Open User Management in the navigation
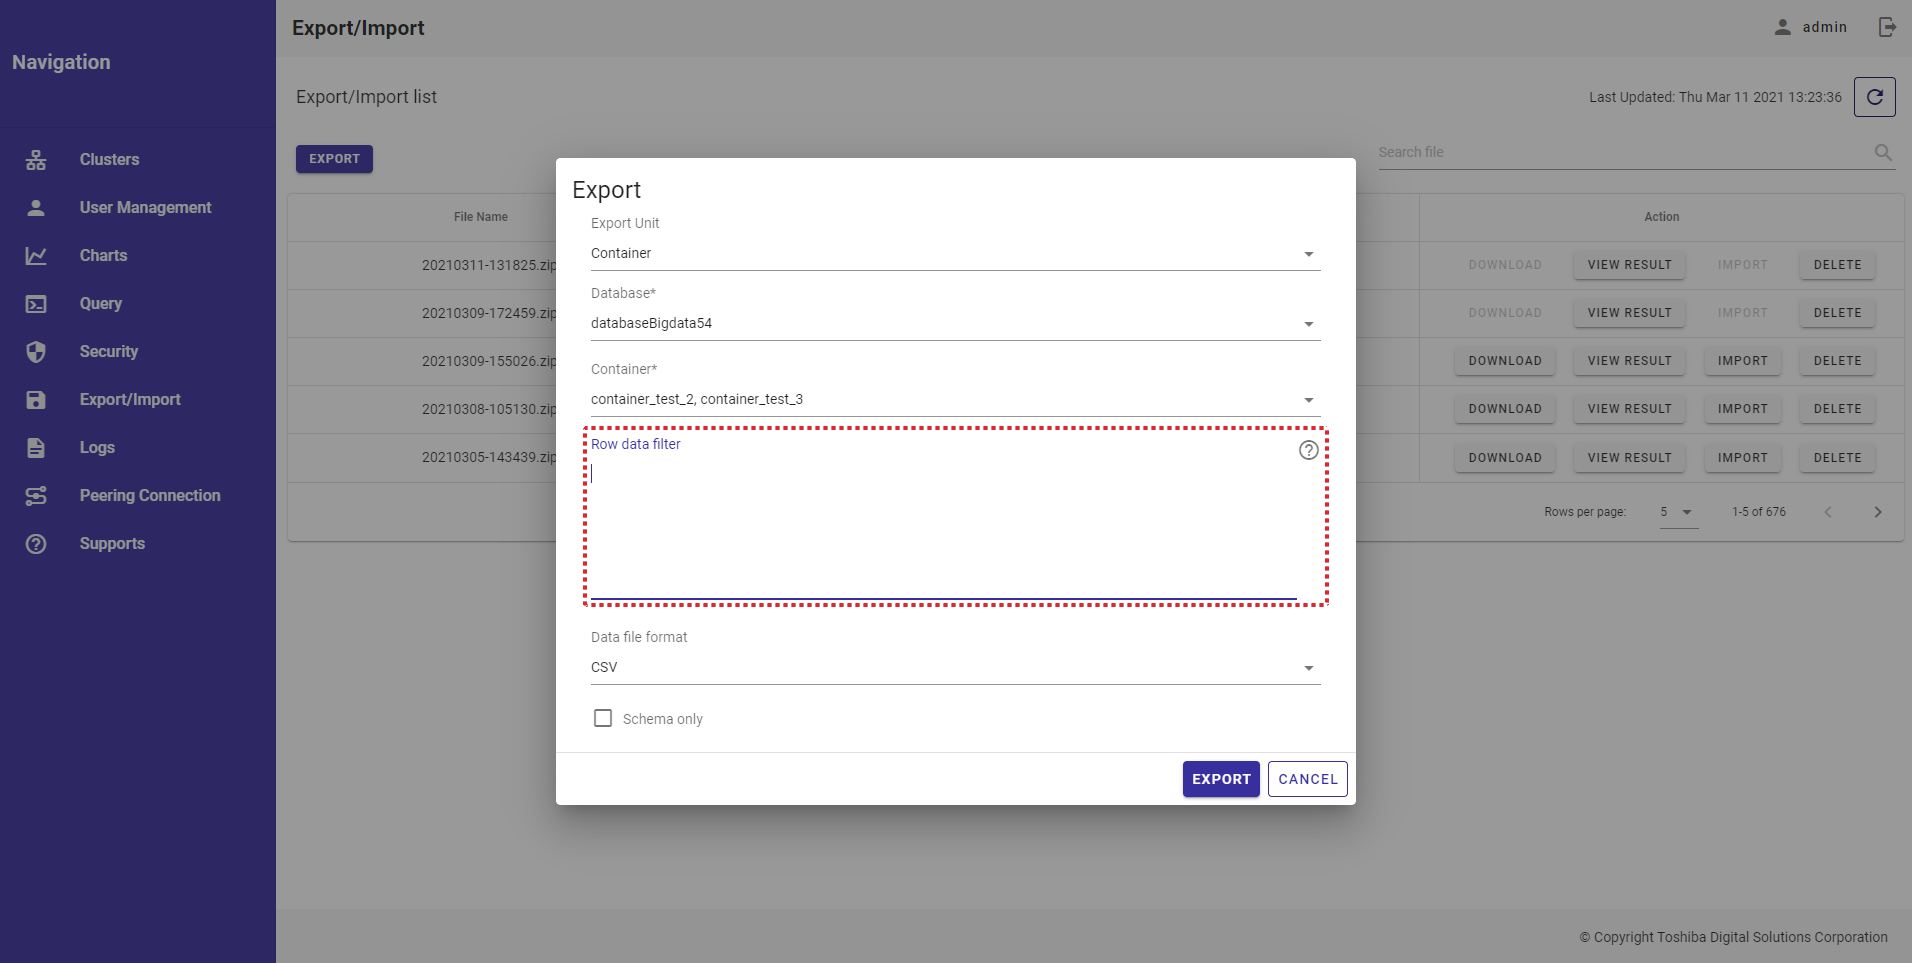The width and height of the screenshot is (1912, 963). point(146,208)
